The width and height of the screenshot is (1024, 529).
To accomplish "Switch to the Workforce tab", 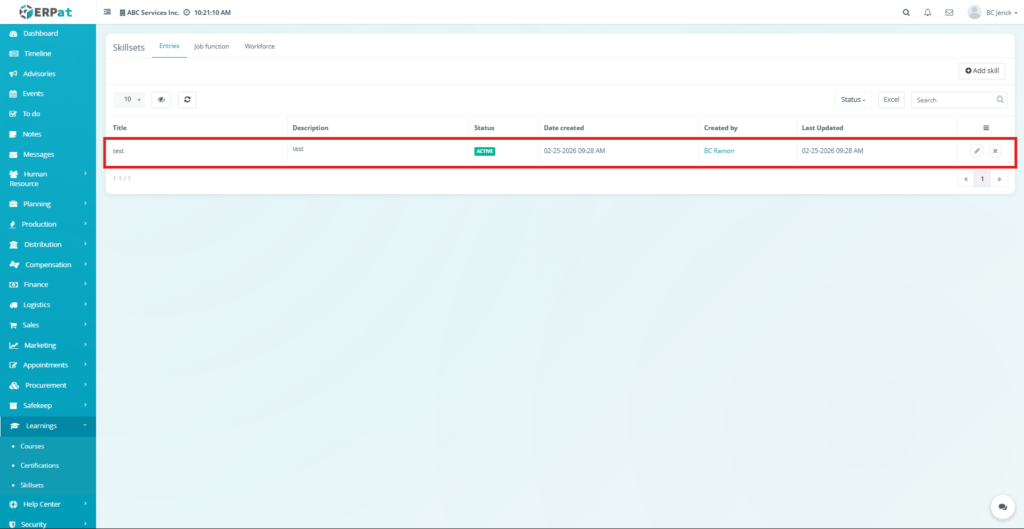I will [x=259, y=47].
